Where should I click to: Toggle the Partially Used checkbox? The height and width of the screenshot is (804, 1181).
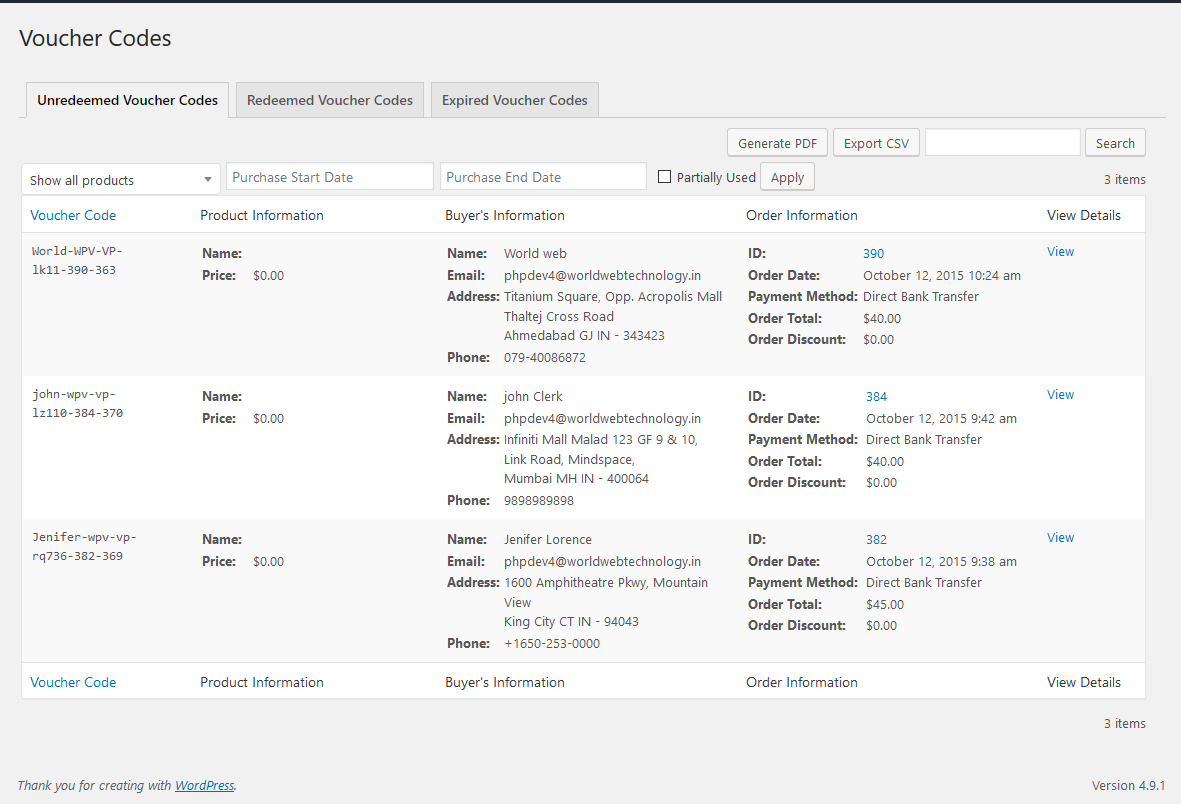(665, 177)
